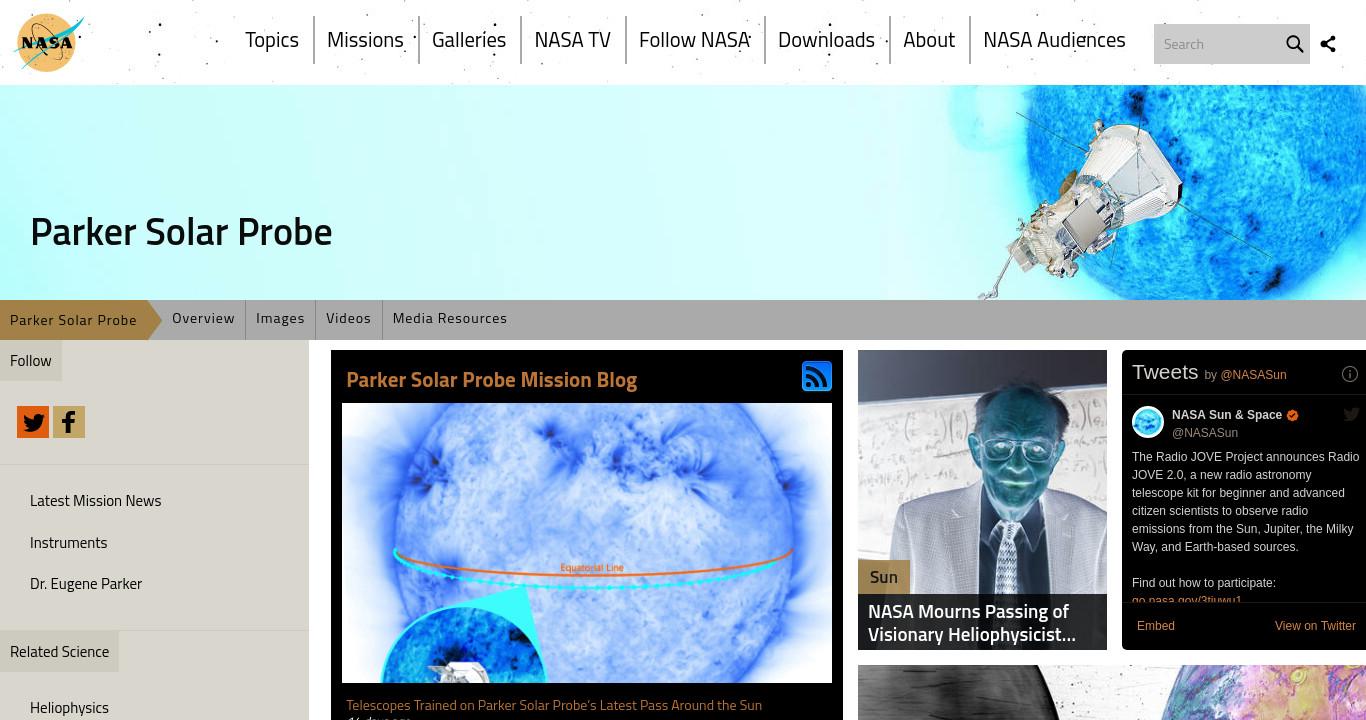The image size is (1366, 720).
Task: Open Dr. Eugene Parker sidebar link
Action: [86, 584]
